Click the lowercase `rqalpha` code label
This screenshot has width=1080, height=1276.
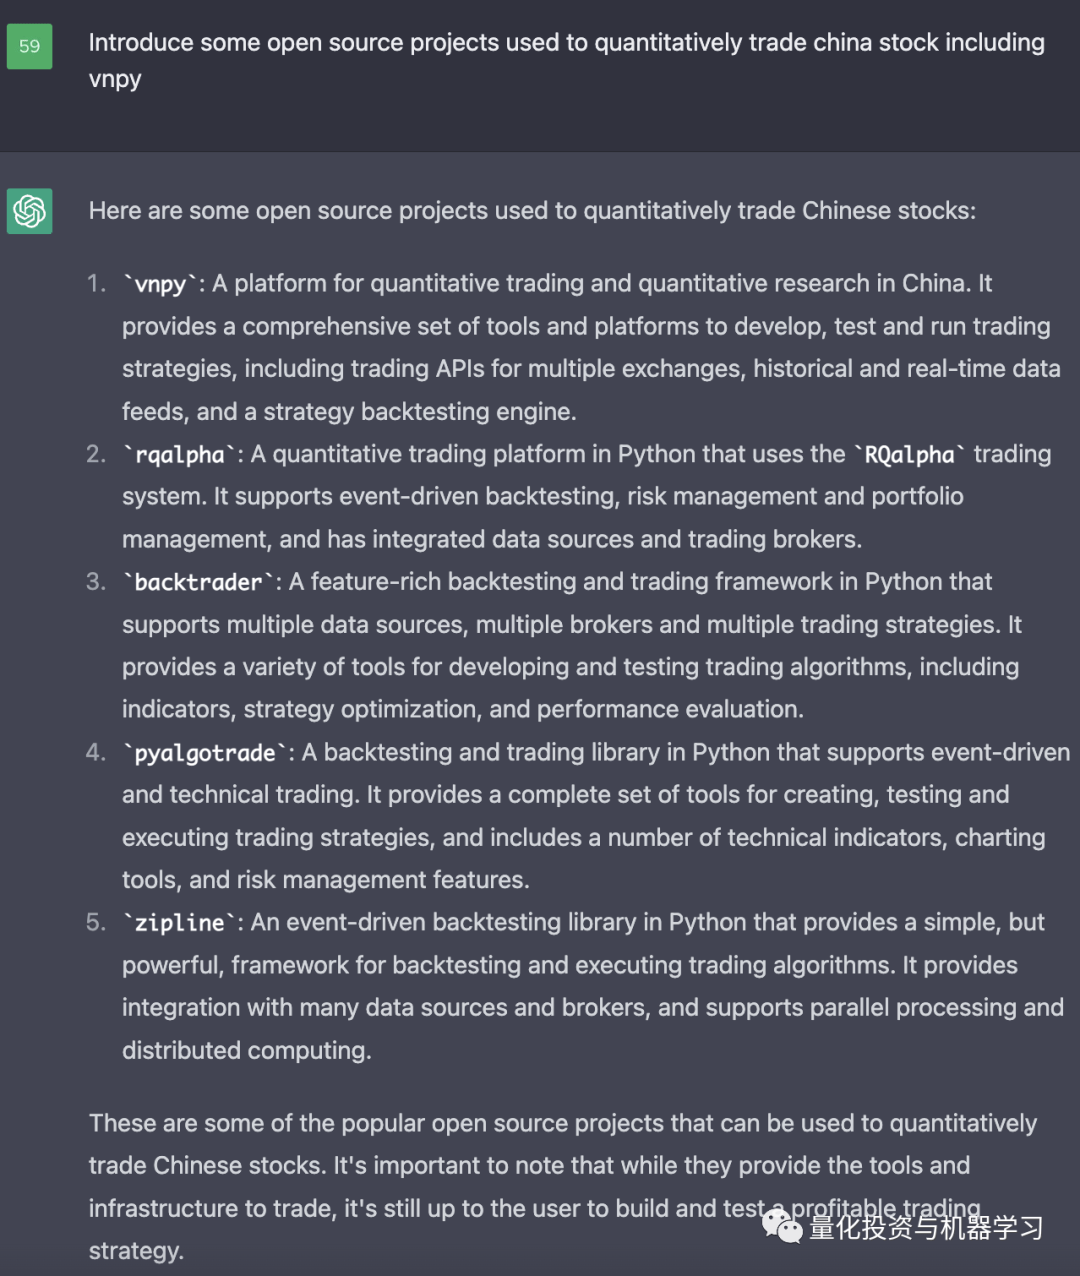tap(180, 455)
